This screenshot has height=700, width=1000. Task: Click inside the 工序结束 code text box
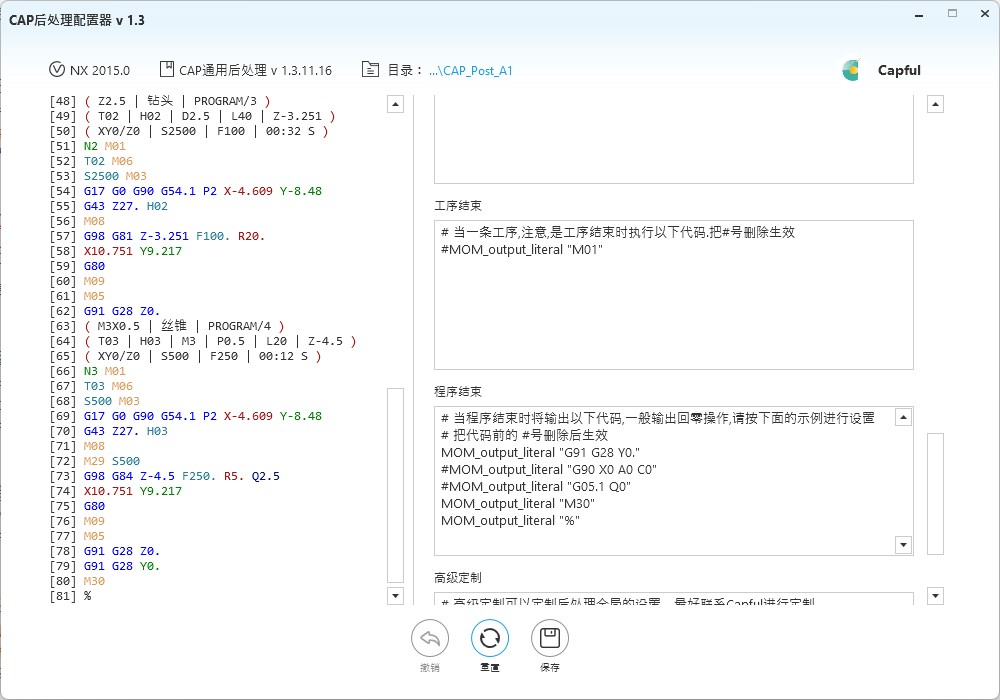coord(673,295)
